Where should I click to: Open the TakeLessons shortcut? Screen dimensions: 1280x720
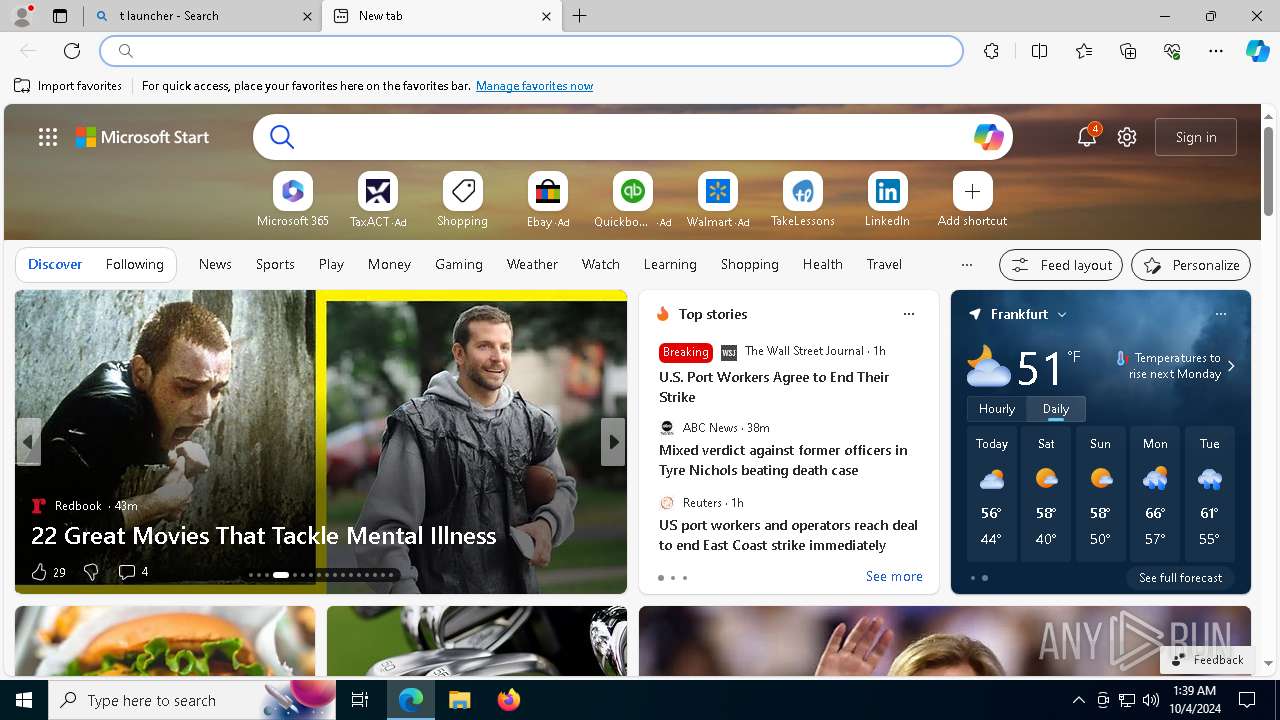[x=802, y=200]
